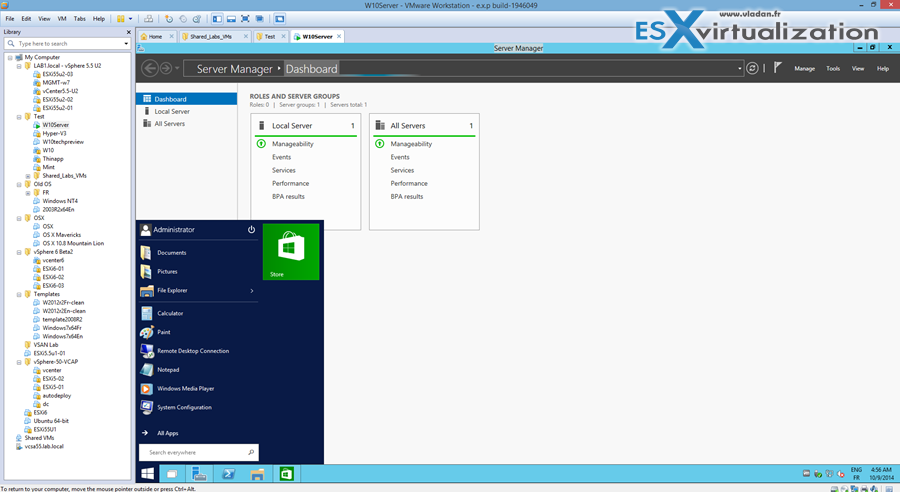900x492 pixels.
Task: Open the power options dropdown arrow
Action: pos(130,19)
